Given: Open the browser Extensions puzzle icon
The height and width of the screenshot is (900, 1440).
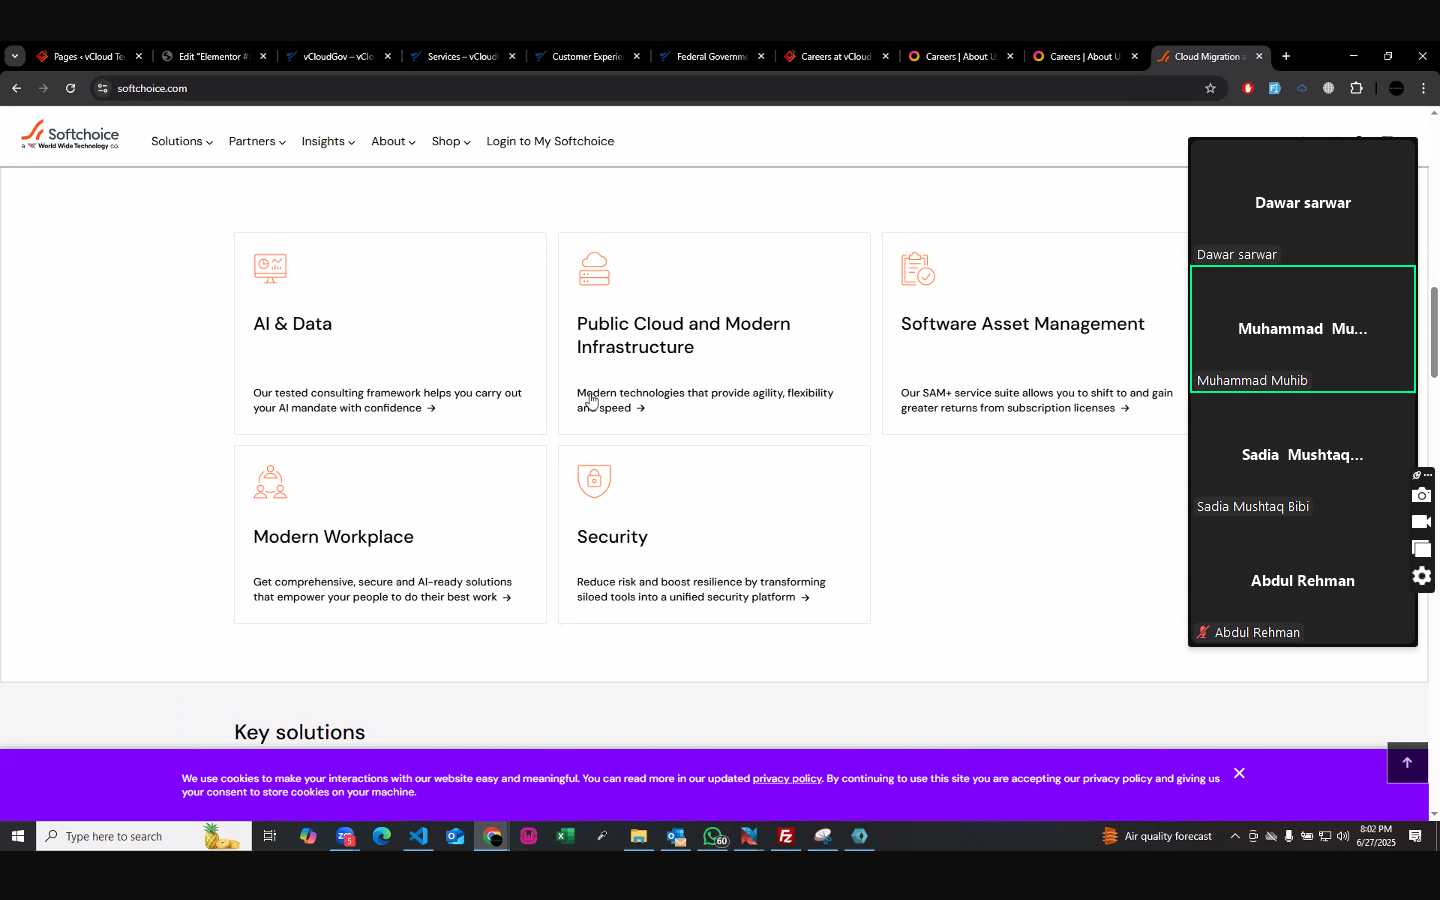Looking at the screenshot, I should point(1356,88).
